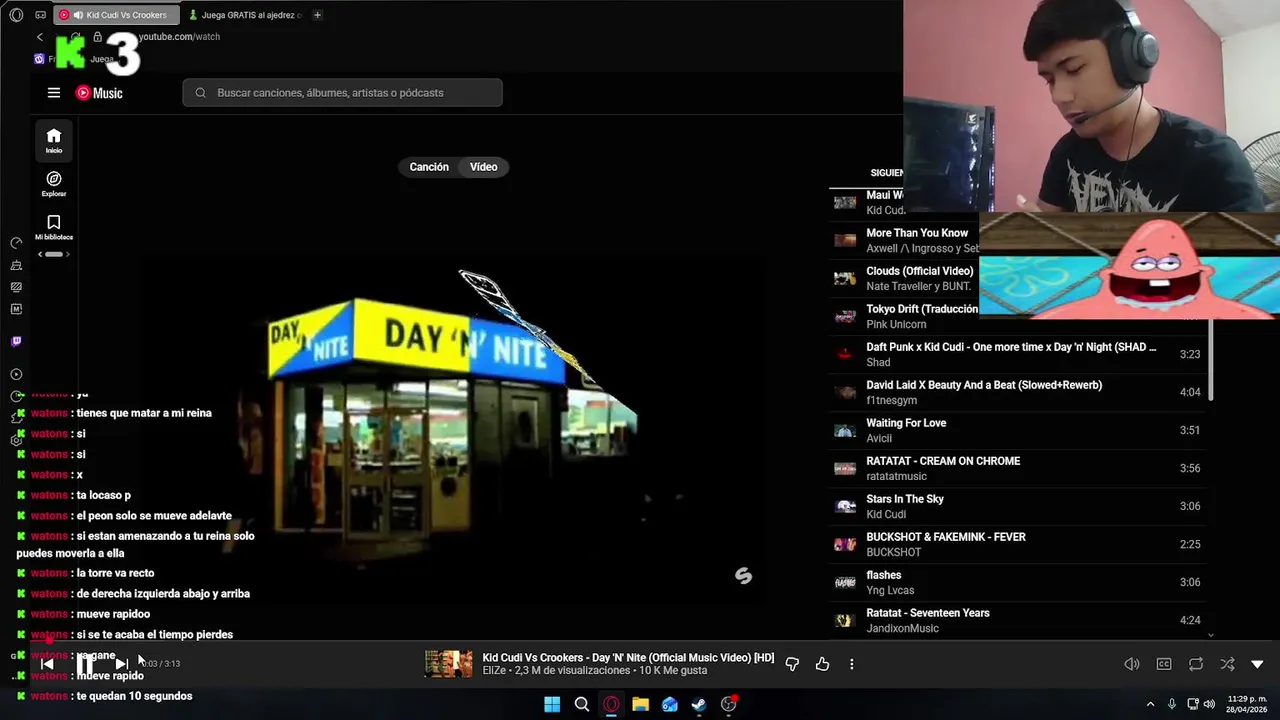Image resolution: width=1280 pixels, height=720 pixels.
Task: Open Windows taskbar search
Action: [581, 704]
